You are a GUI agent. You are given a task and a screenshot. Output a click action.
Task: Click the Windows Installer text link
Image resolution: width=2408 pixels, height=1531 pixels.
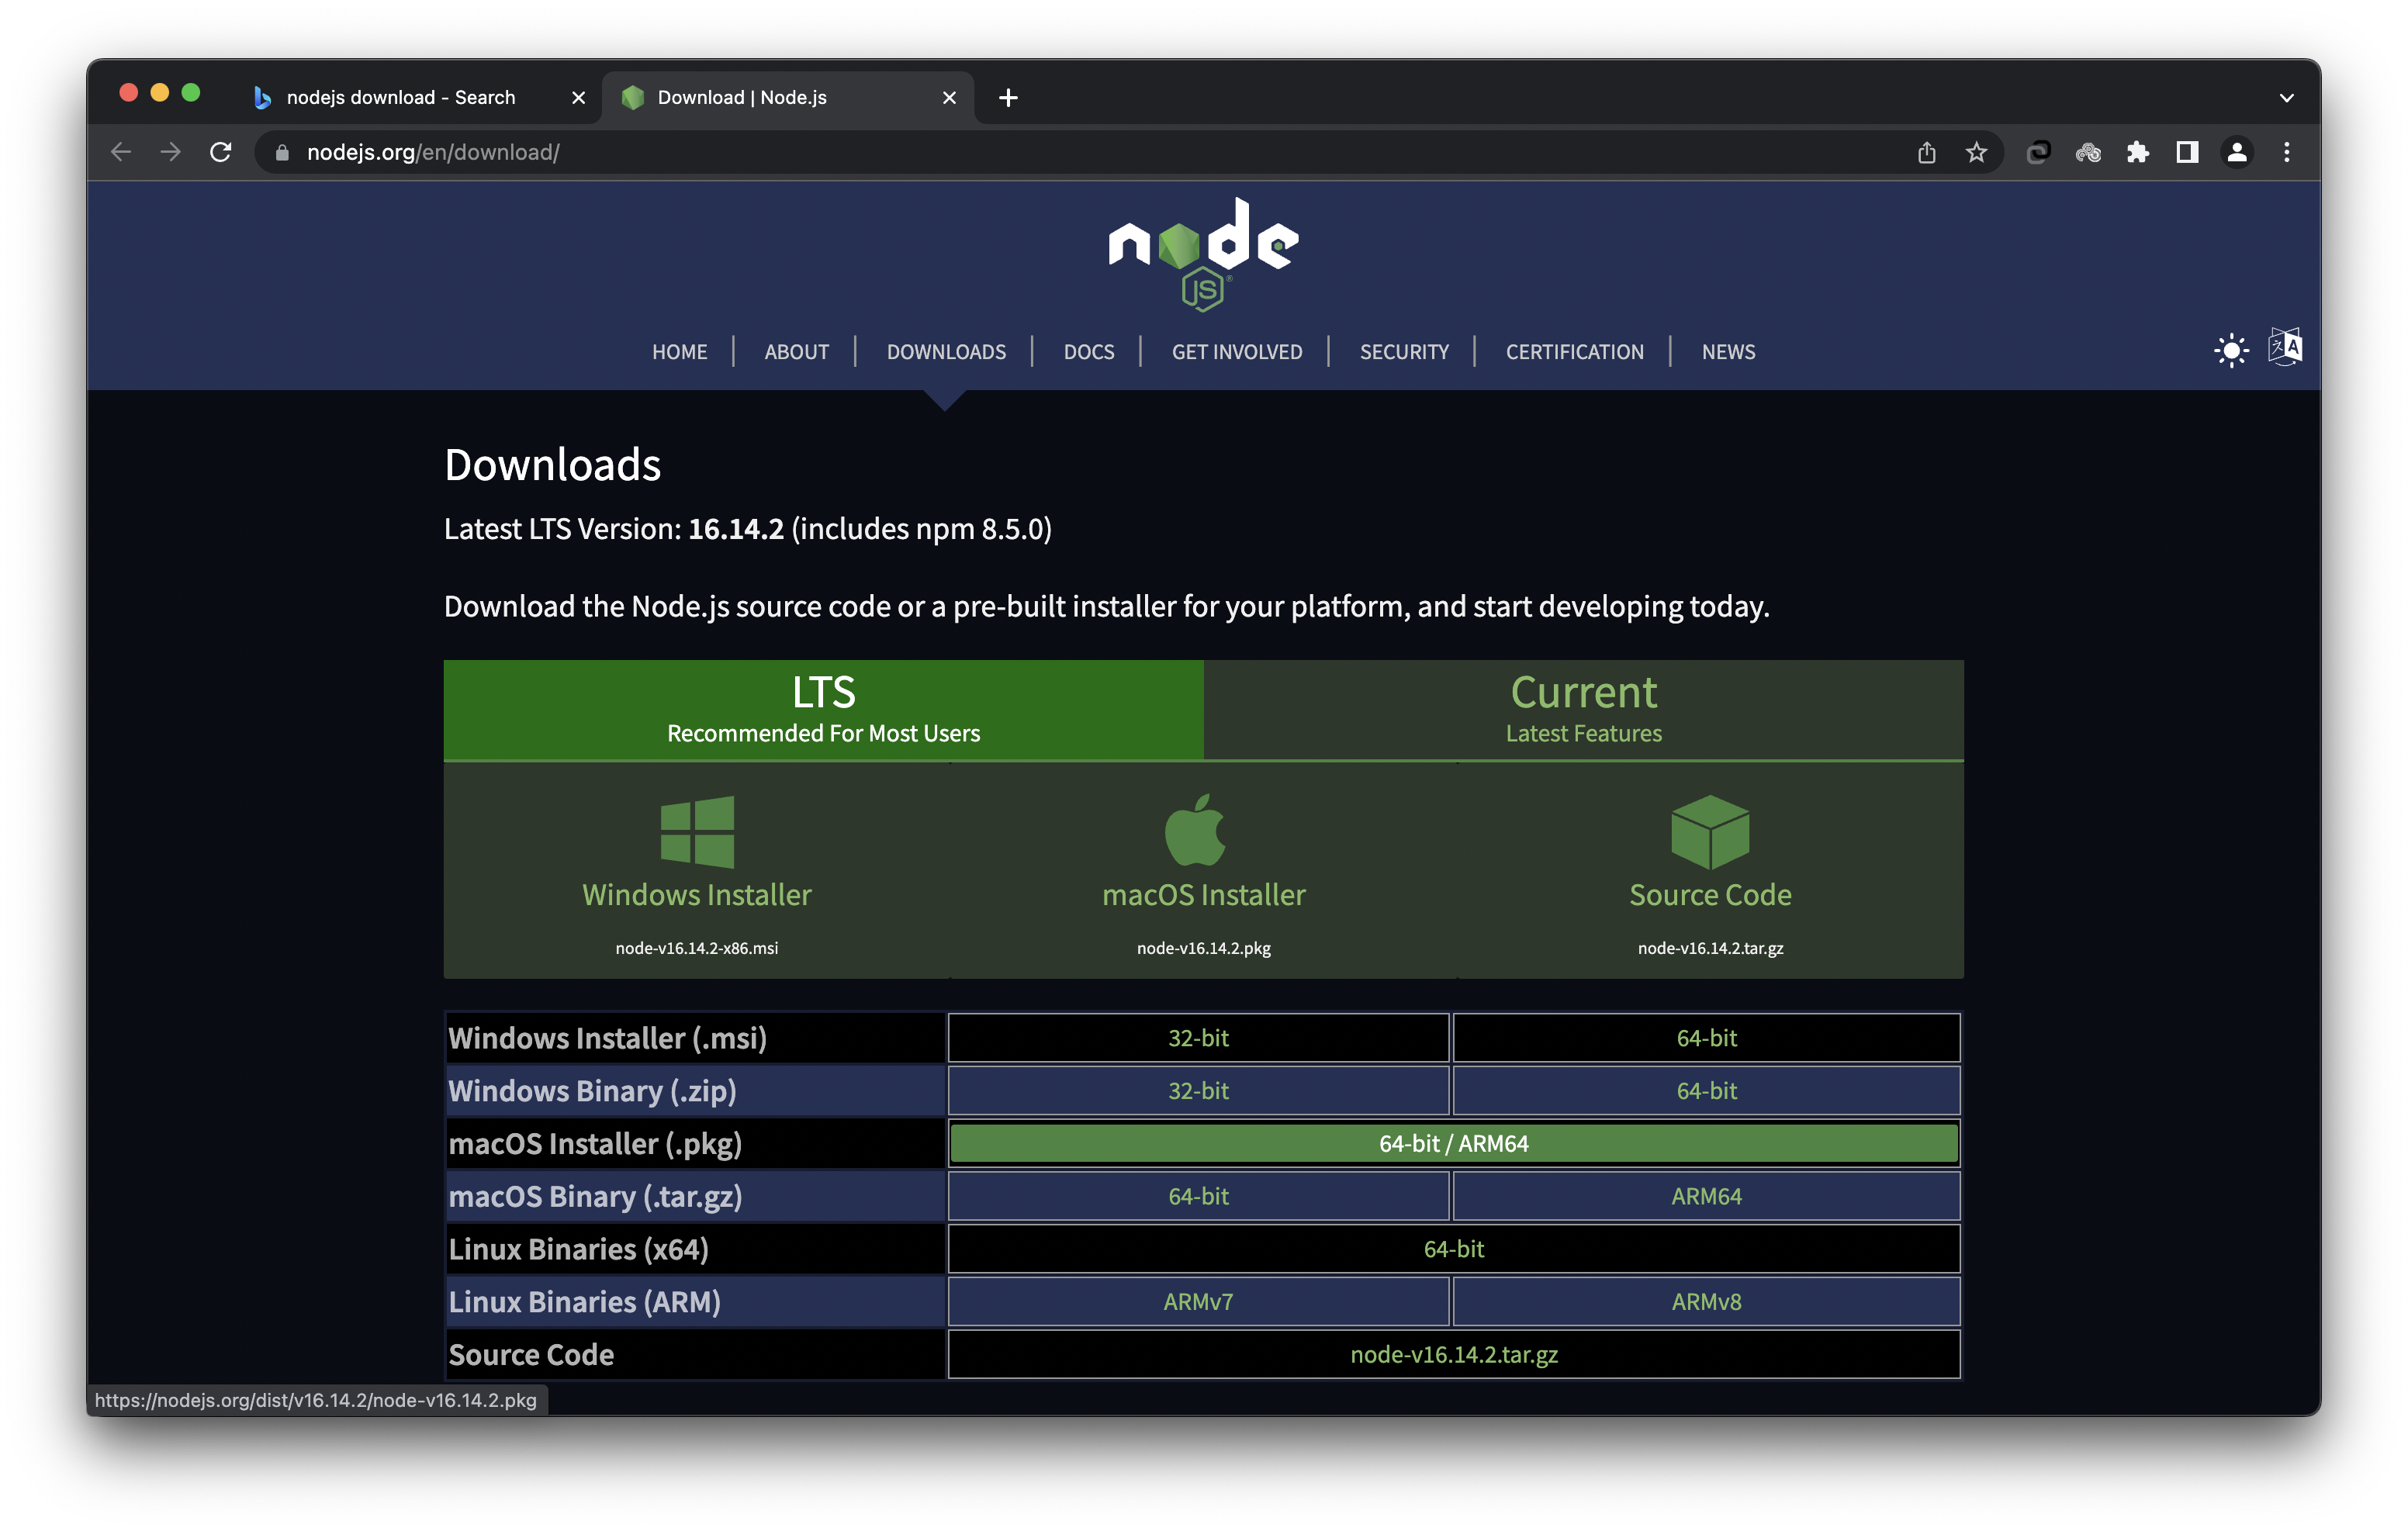(x=697, y=894)
